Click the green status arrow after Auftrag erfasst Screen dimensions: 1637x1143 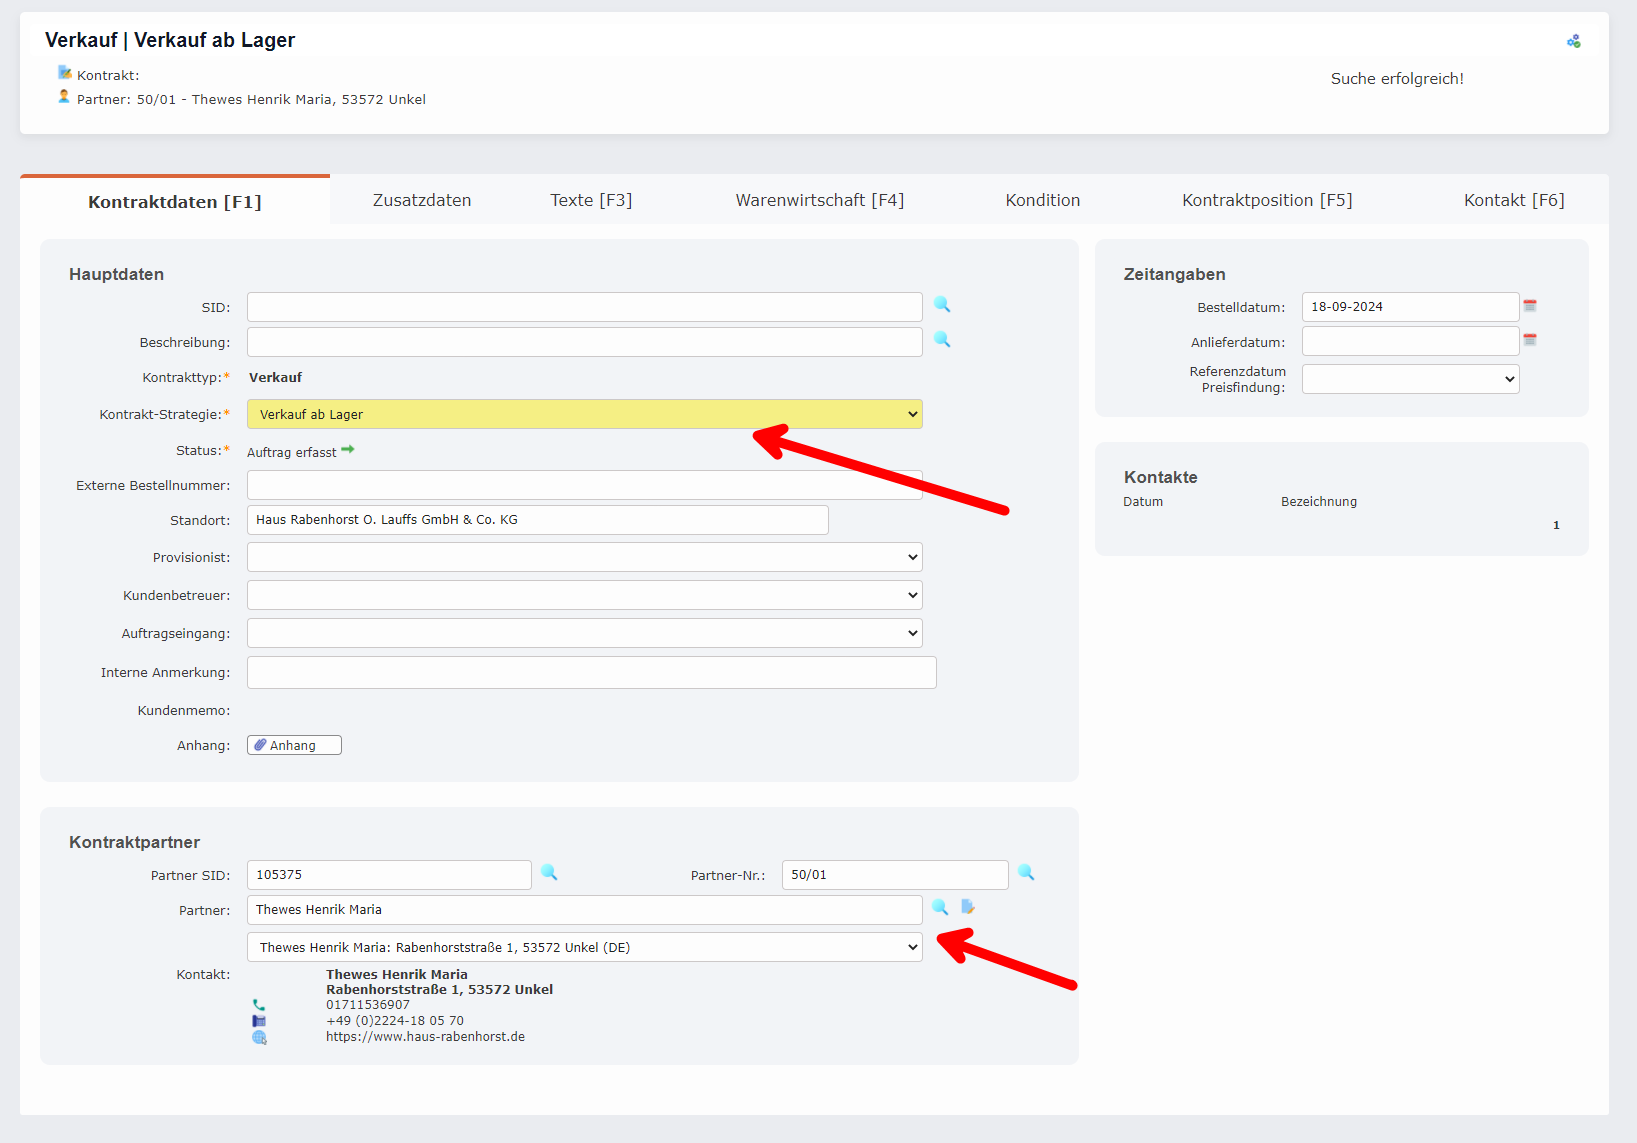point(348,450)
